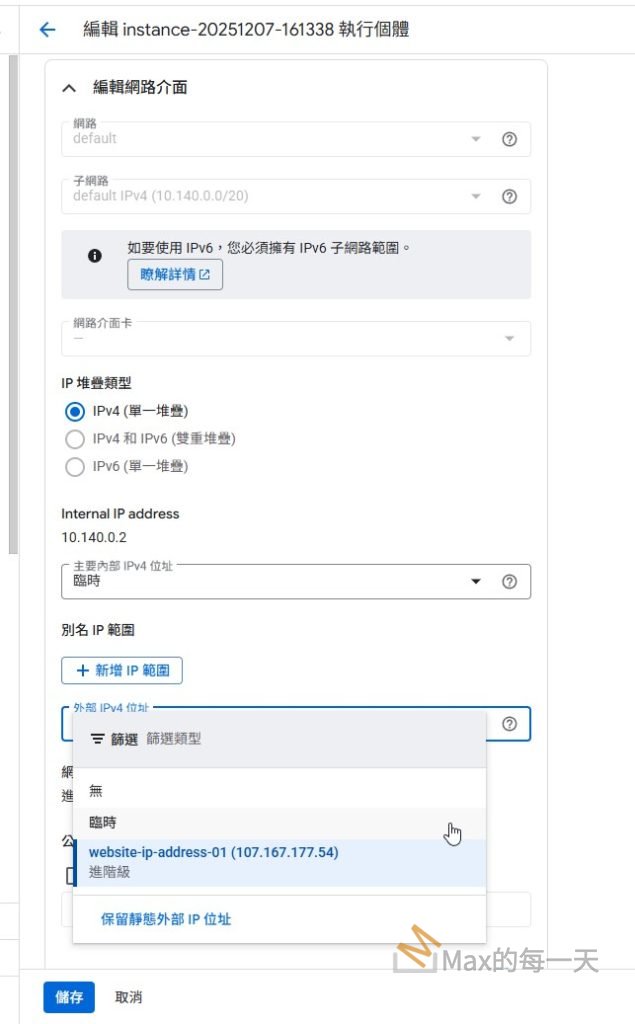This screenshot has width=635, height=1024.
Task: Collapse the 編輯網路介面 section
Action: [69, 88]
